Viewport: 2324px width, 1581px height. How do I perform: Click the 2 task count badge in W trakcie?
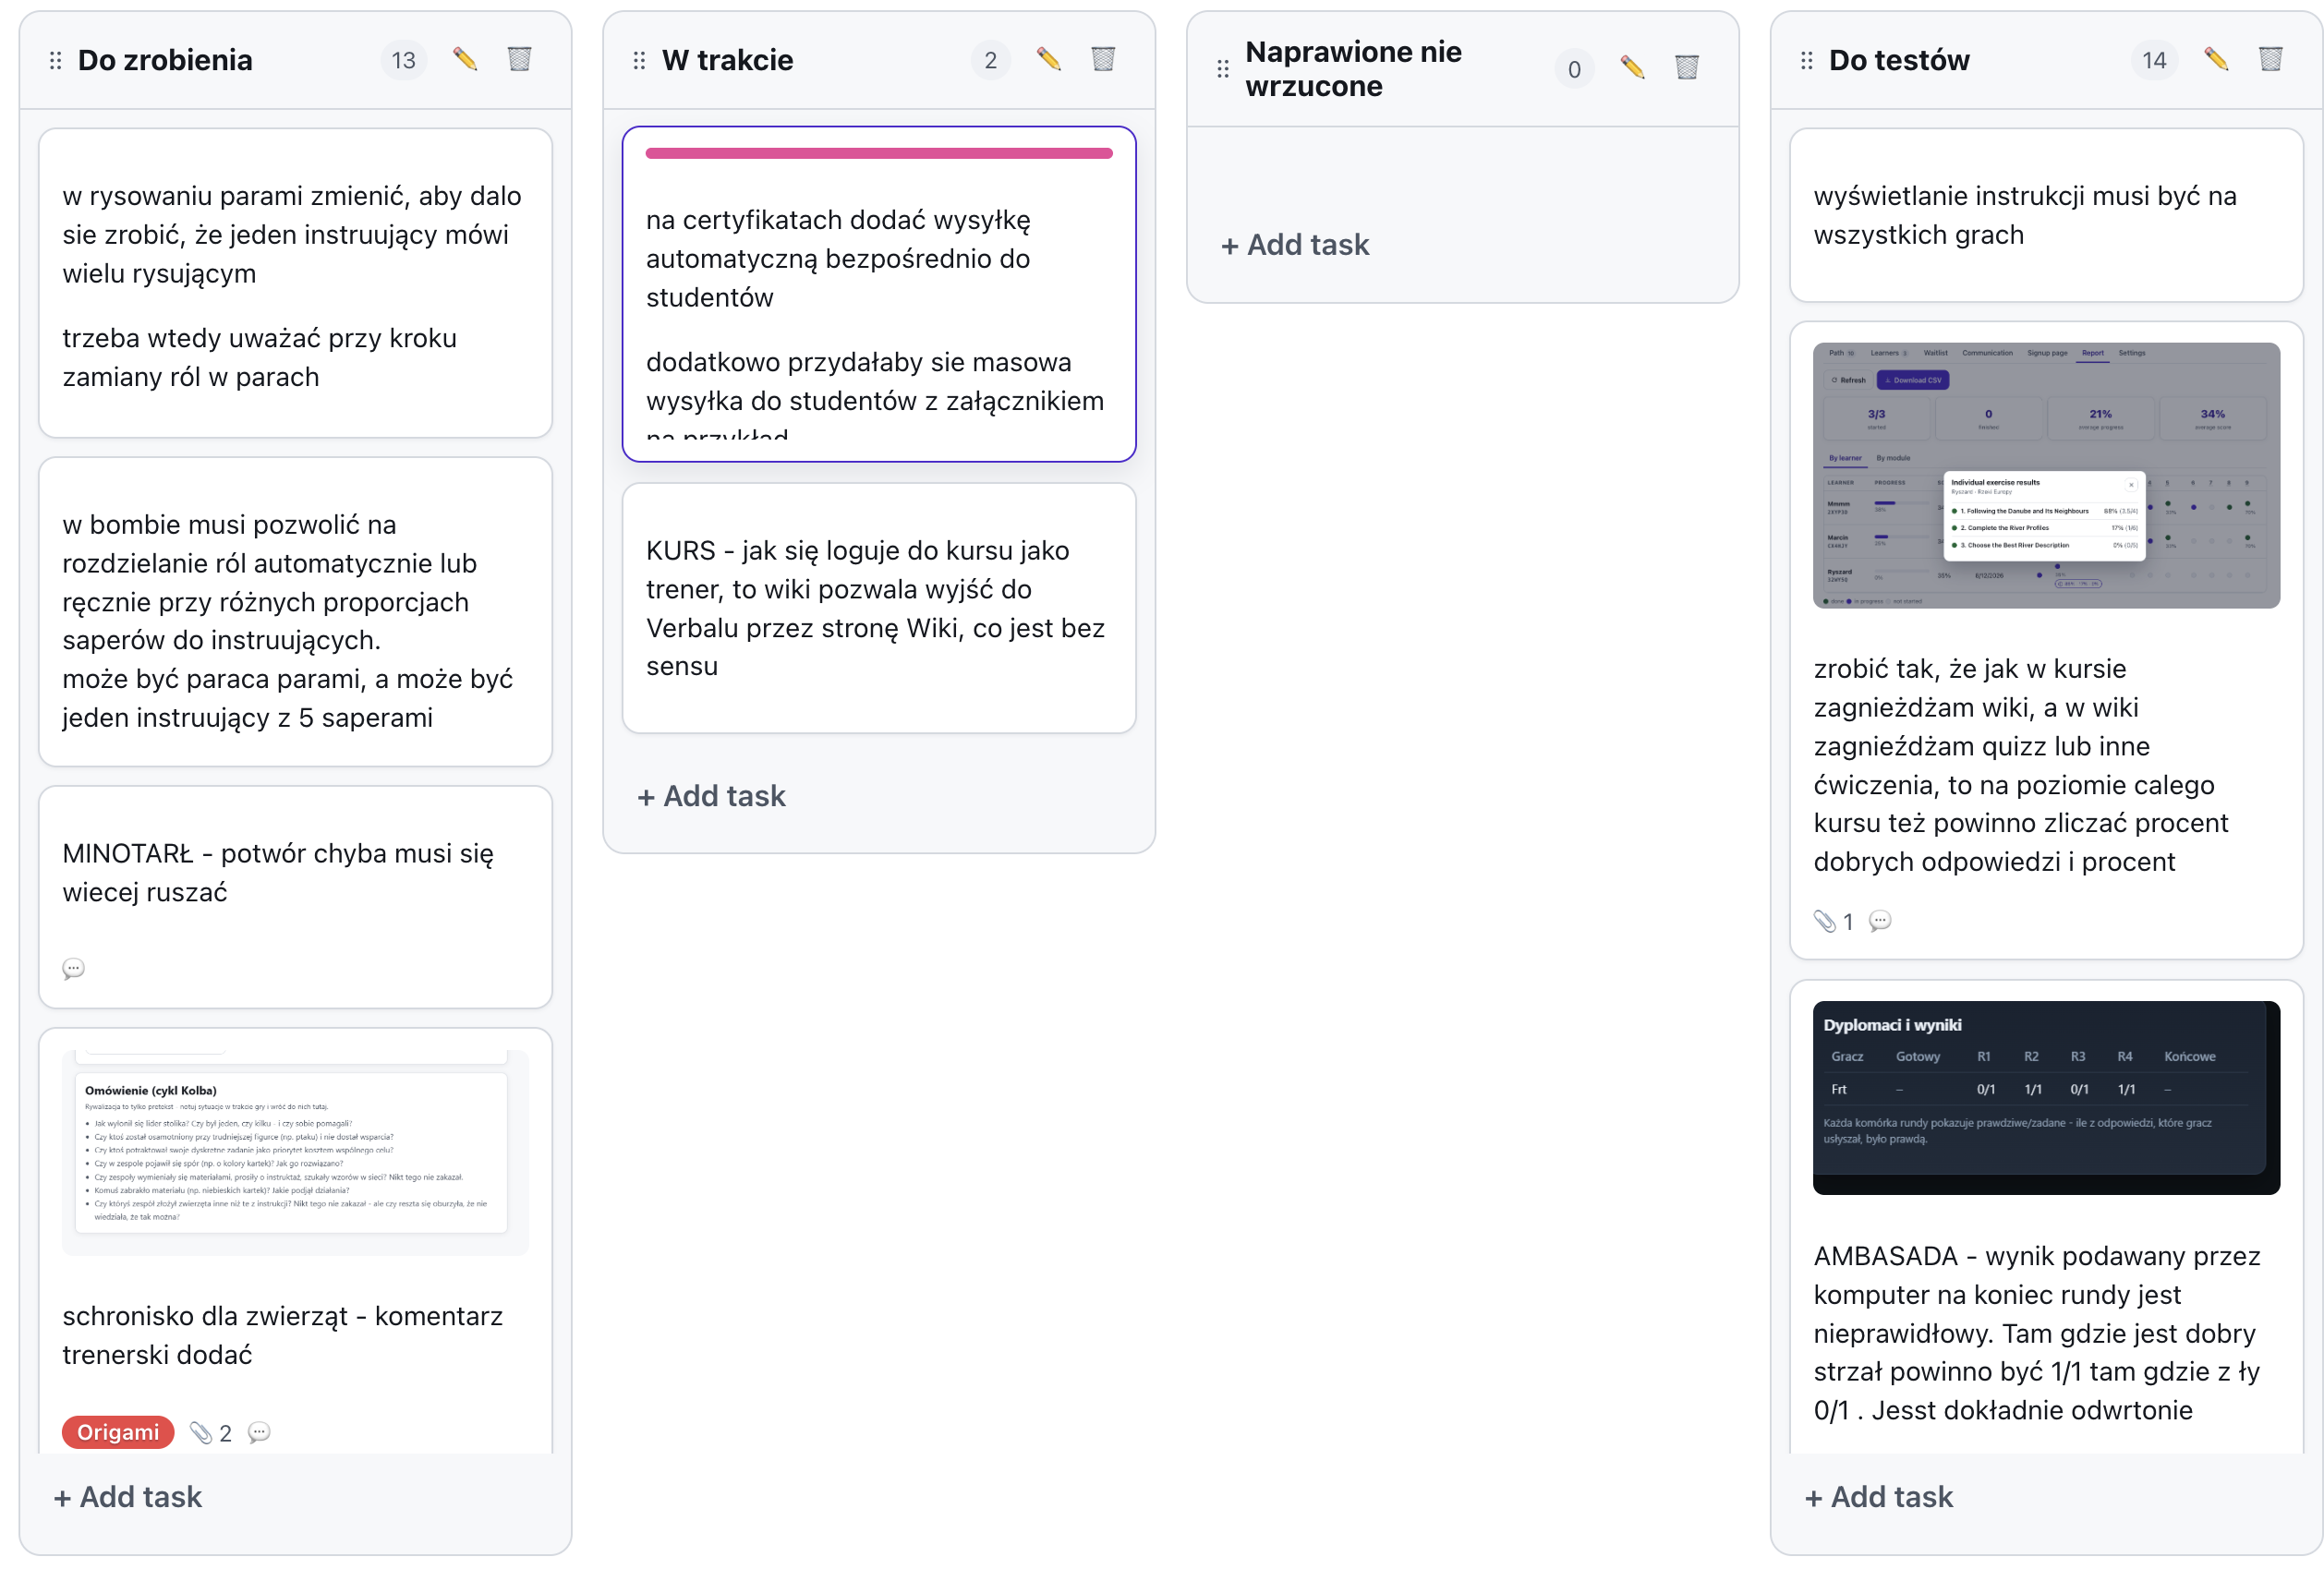click(x=990, y=60)
